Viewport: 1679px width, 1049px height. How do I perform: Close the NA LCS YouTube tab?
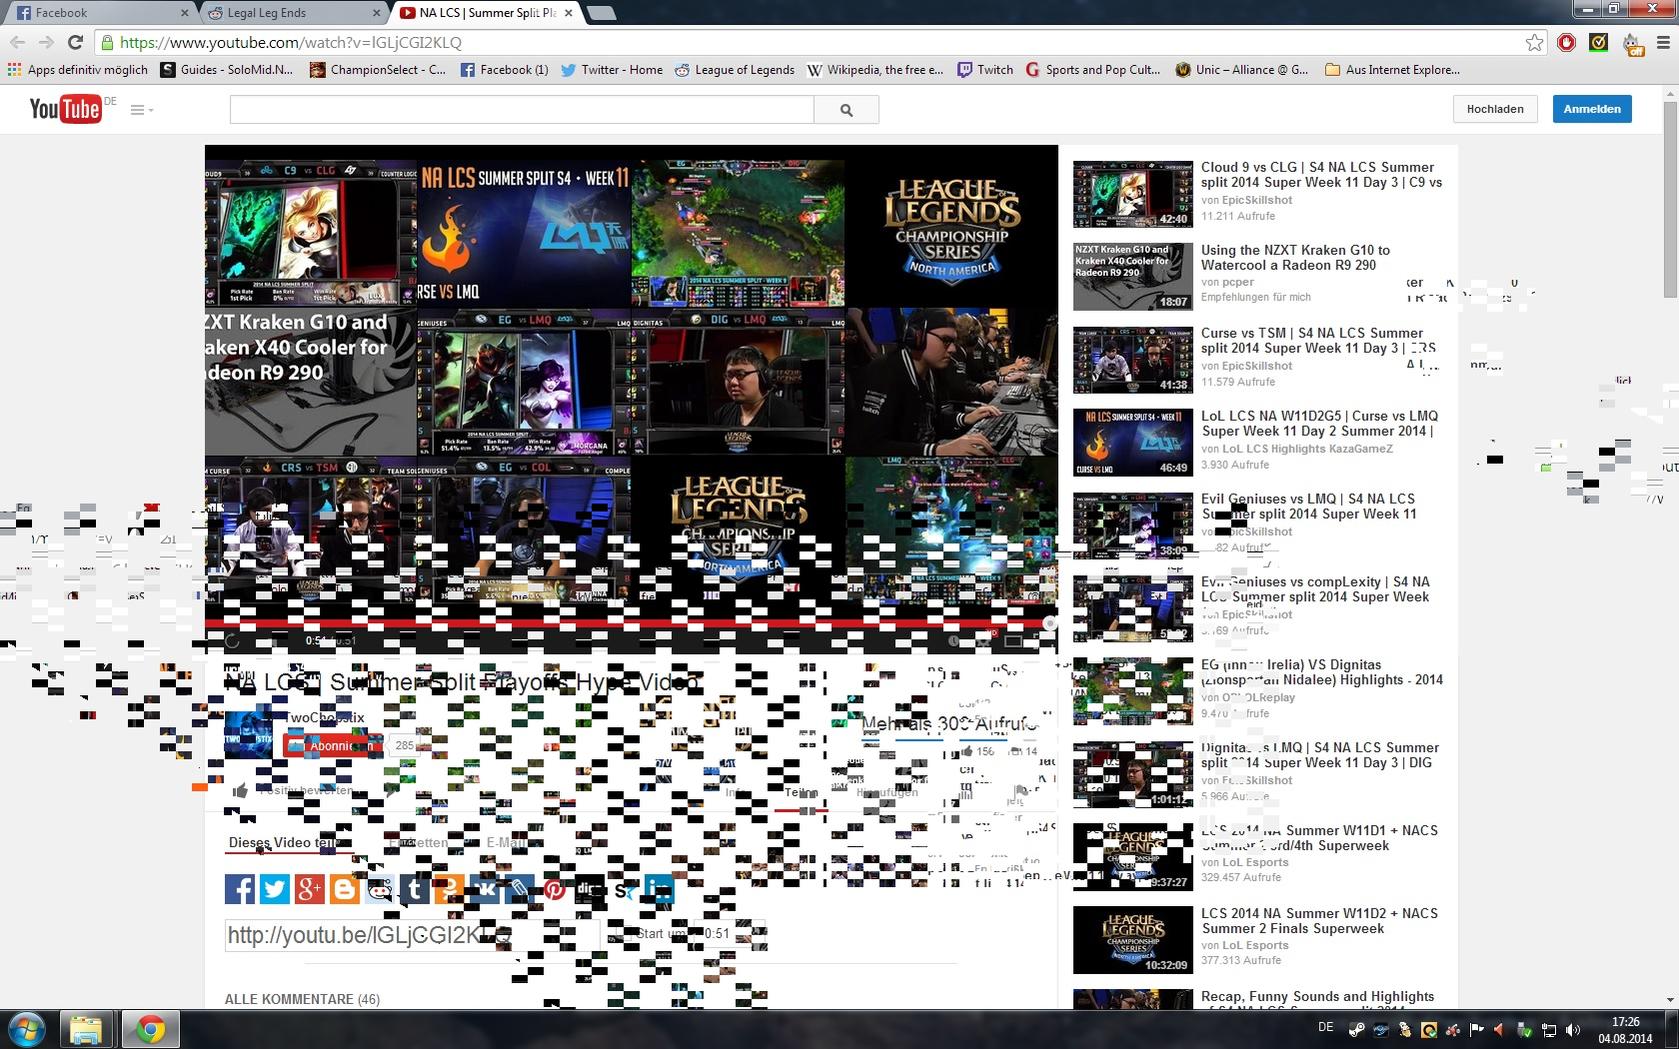[569, 12]
